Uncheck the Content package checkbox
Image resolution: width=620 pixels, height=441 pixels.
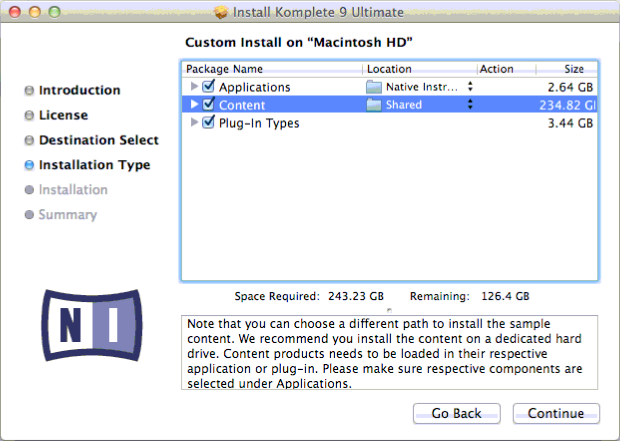[x=208, y=104]
